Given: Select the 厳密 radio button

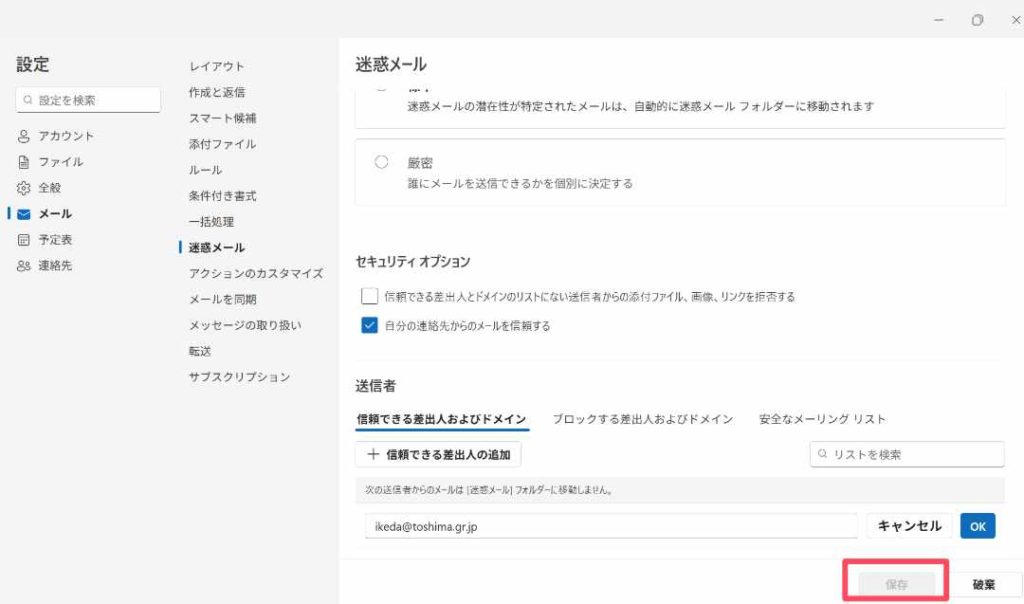Looking at the screenshot, I should pos(381,162).
